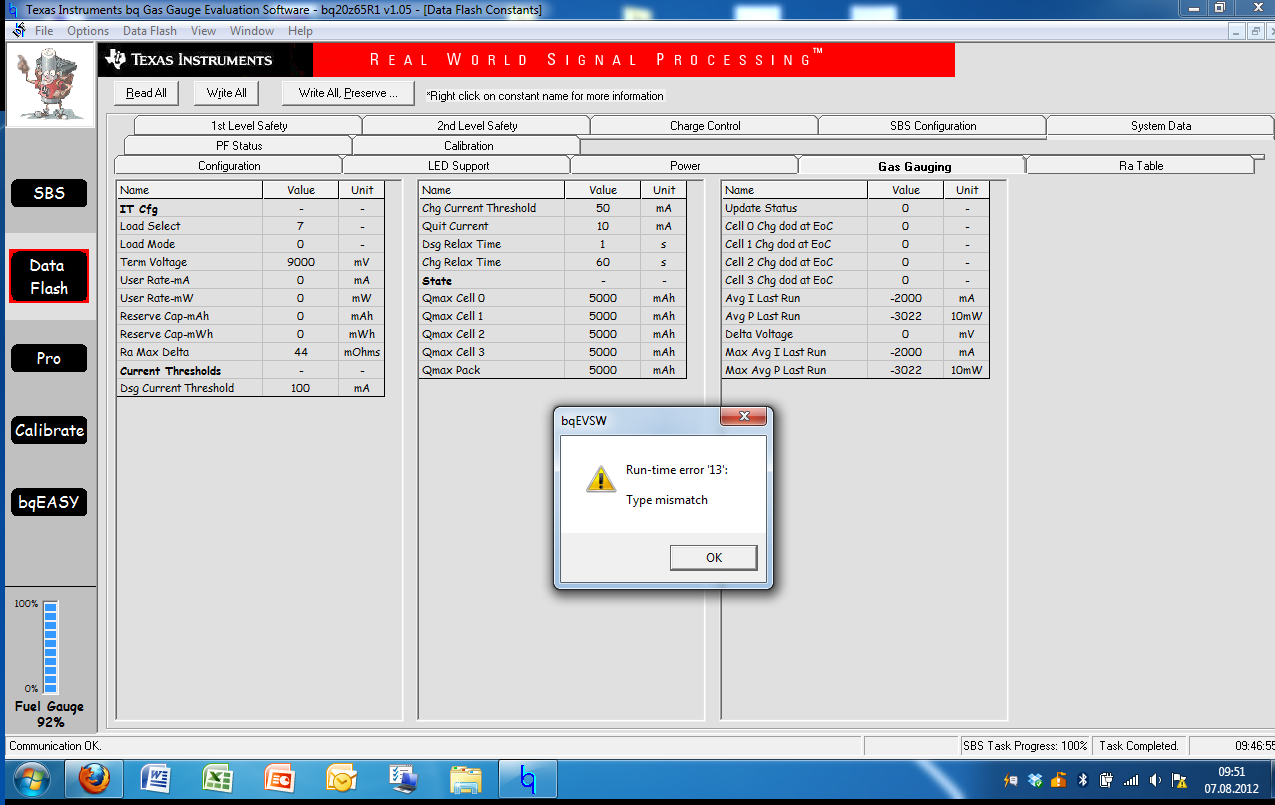Switch to the Calibration tab

coord(468,146)
